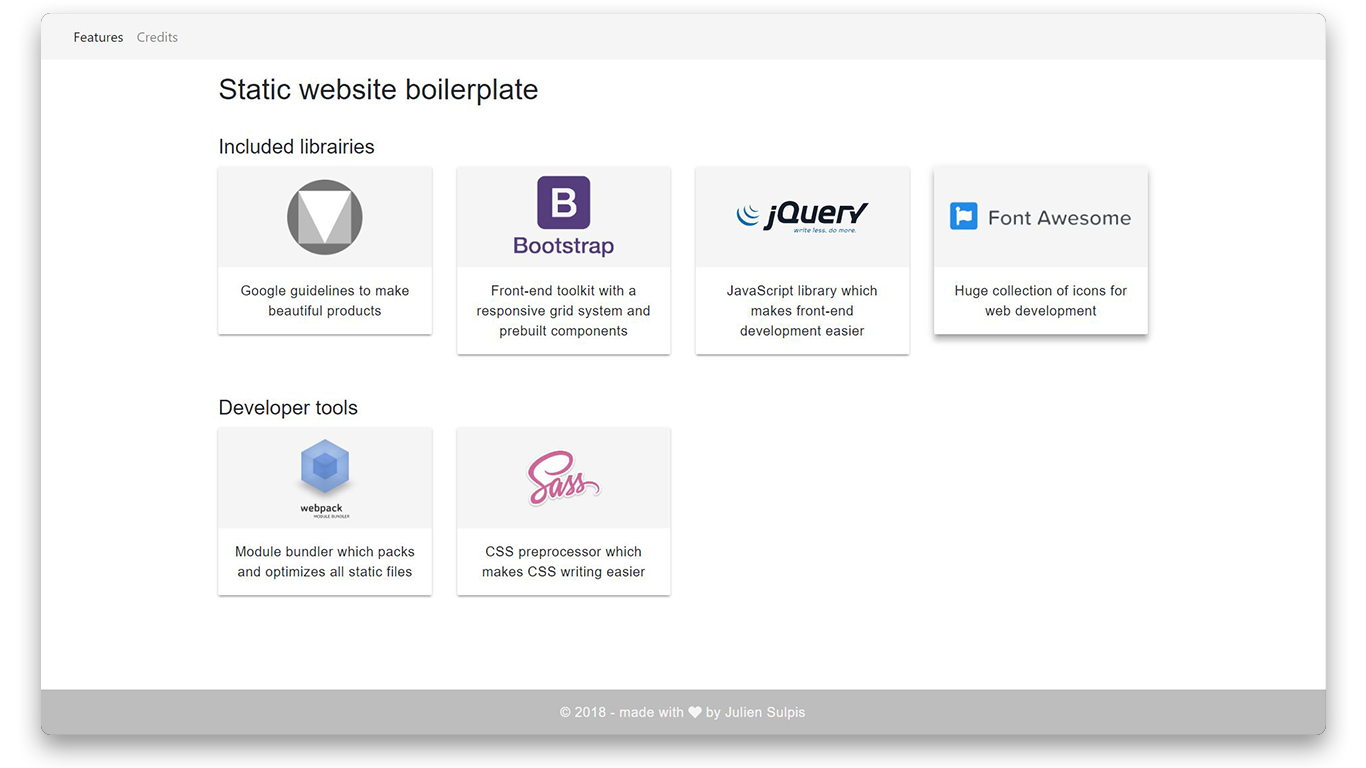1366x768 pixels.
Task: Open the Features navigation item
Action: point(98,37)
